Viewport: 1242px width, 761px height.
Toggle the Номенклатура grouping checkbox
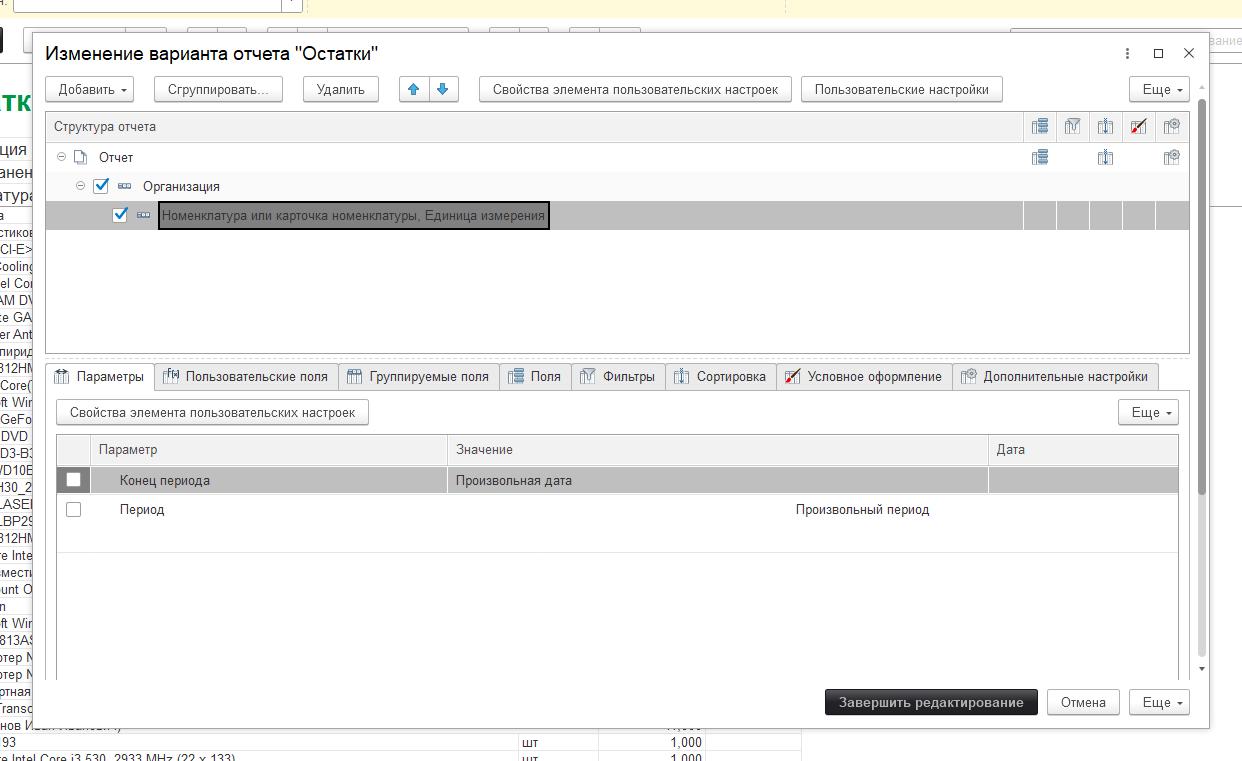(x=120, y=215)
